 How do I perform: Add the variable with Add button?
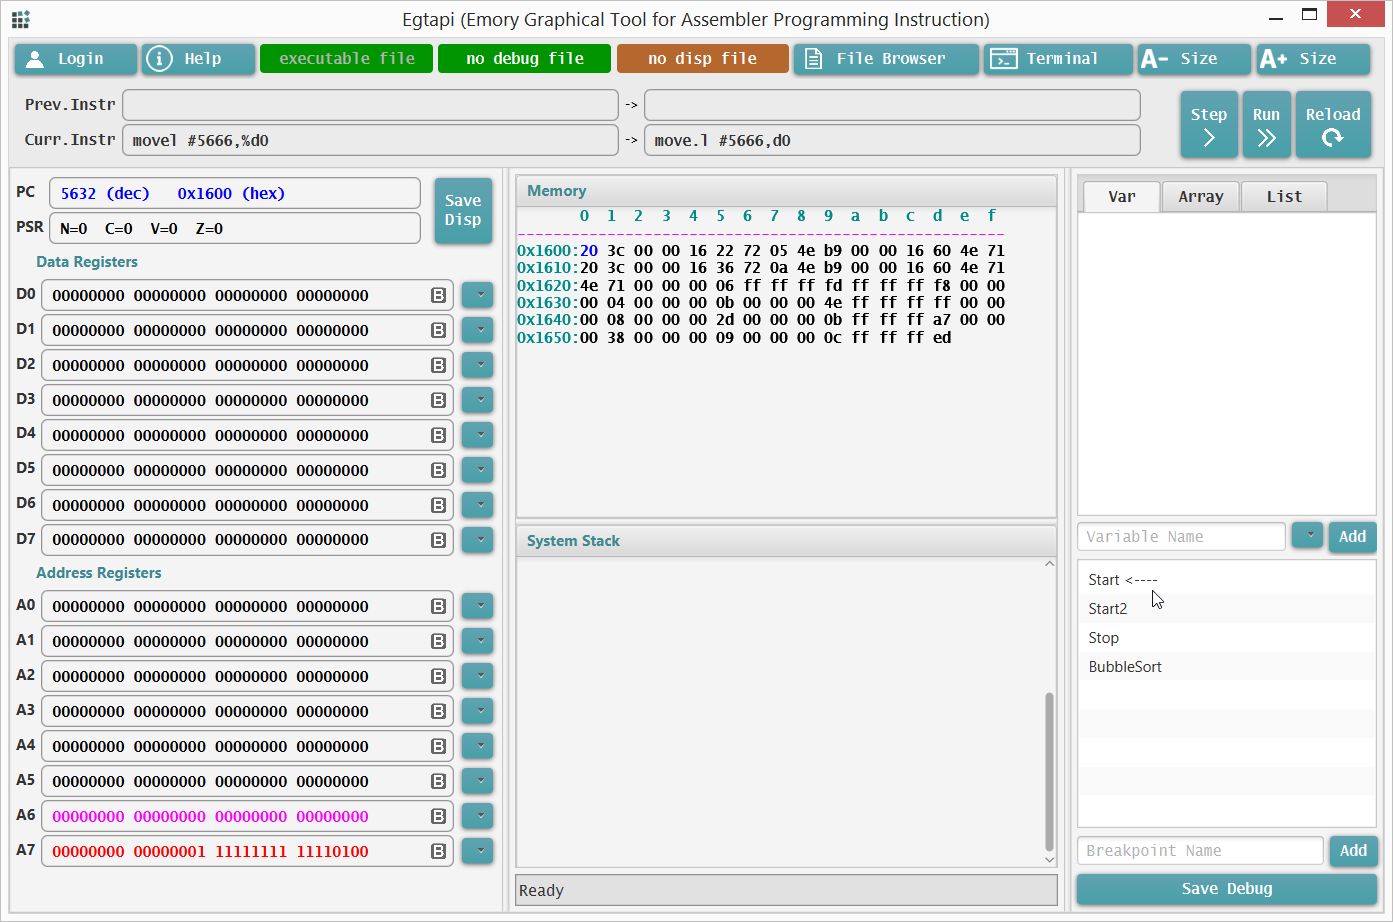click(x=1352, y=537)
